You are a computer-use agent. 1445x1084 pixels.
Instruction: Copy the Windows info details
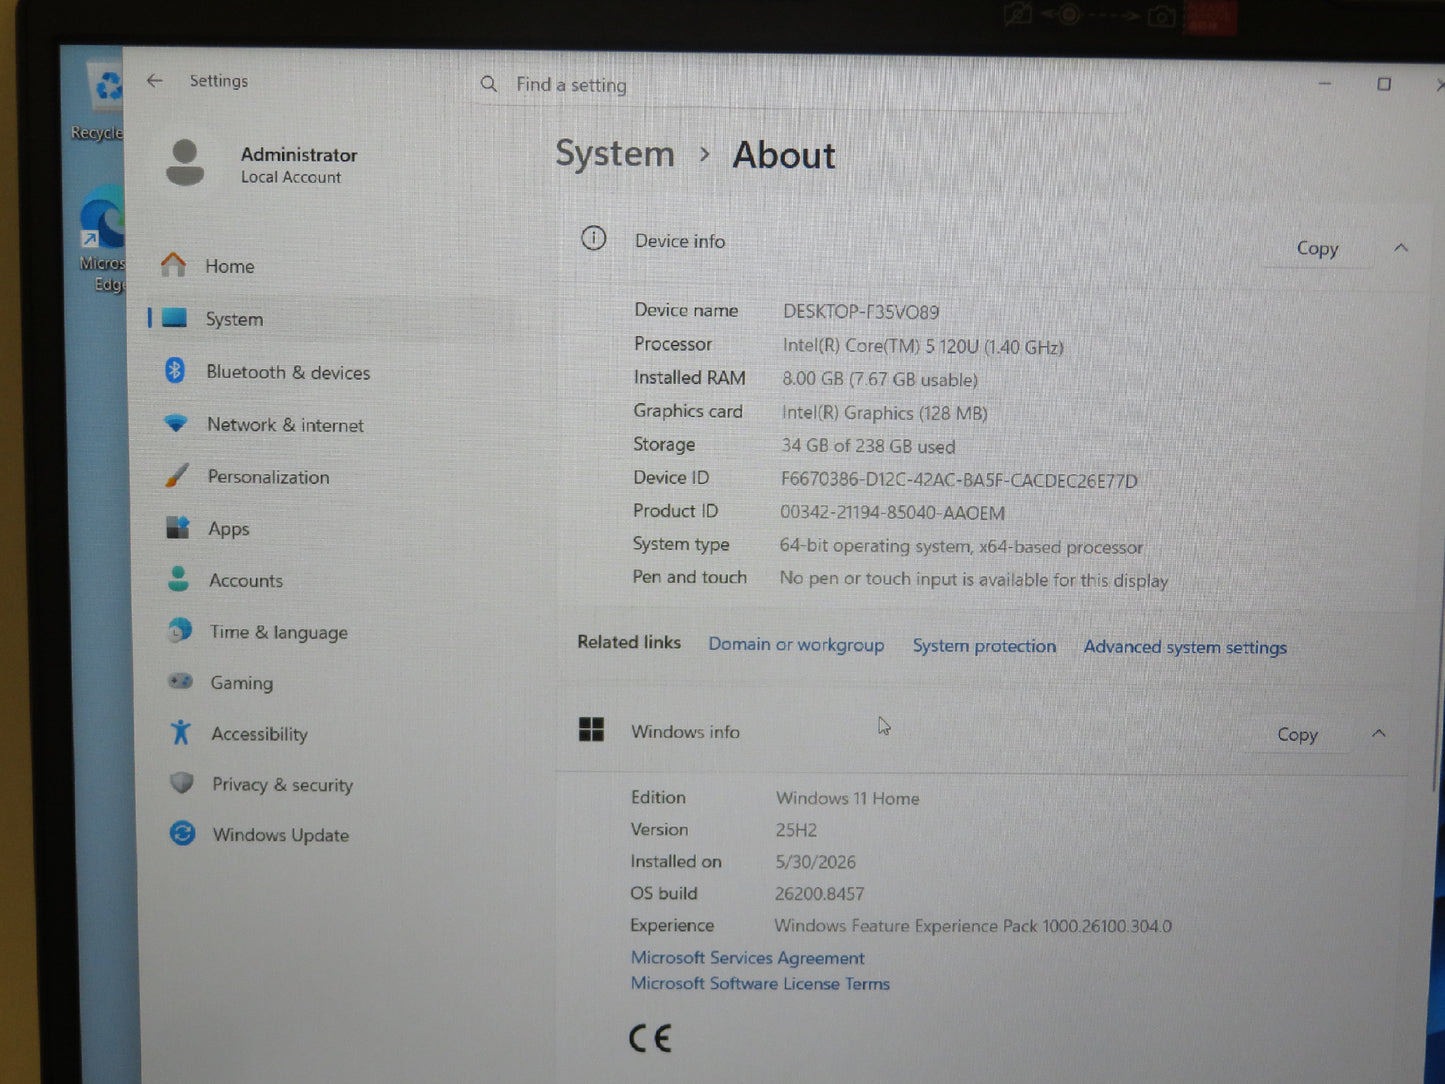click(x=1297, y=734)
